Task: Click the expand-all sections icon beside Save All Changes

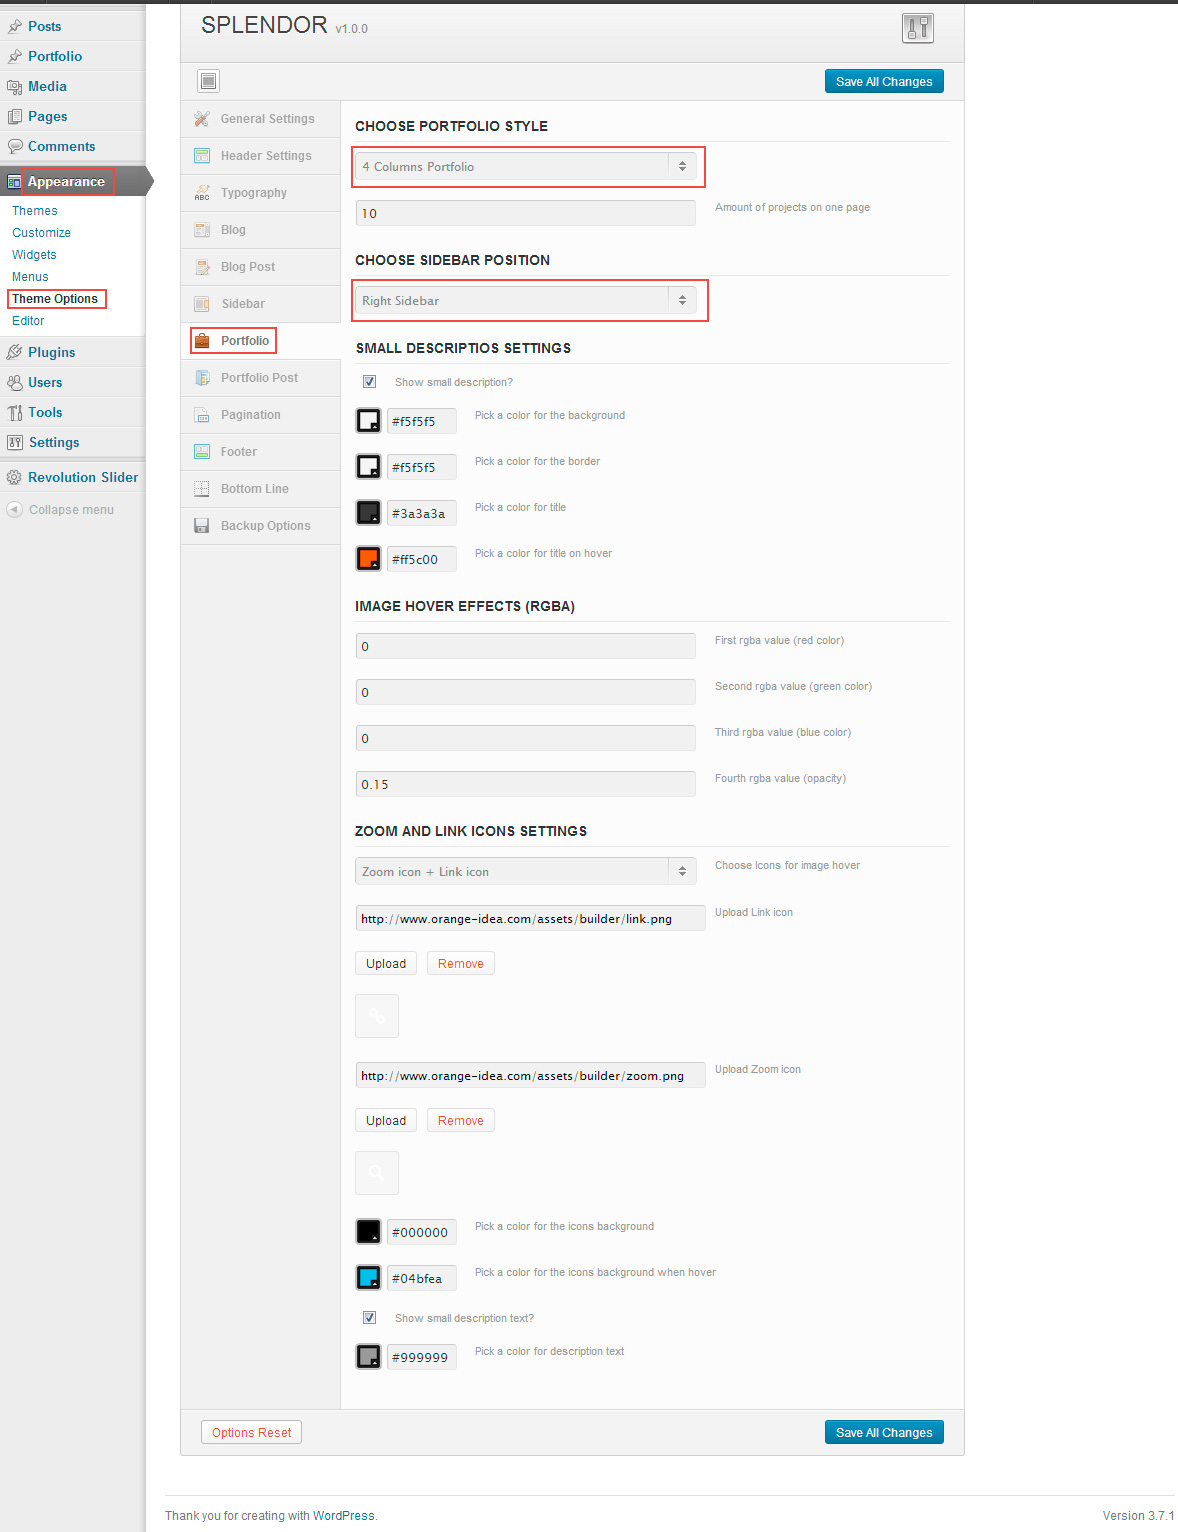Action: [208, 81]
